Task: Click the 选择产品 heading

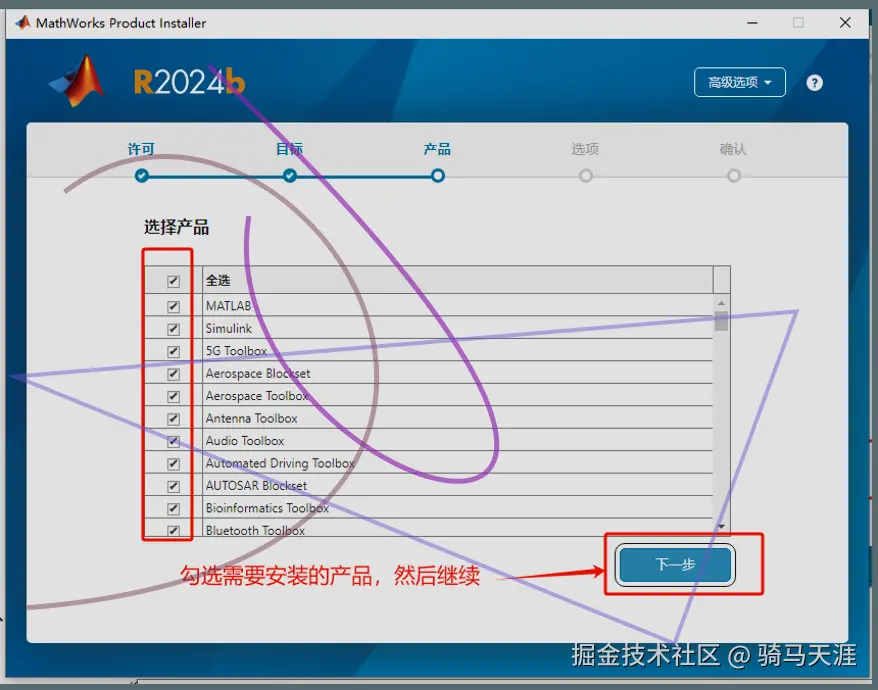Action: pyautogui.click(x=176, y=227)
